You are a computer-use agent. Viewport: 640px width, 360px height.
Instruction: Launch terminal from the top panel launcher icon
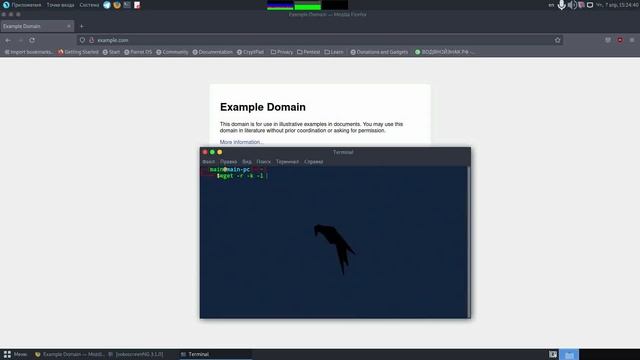[x=127, y=5]
